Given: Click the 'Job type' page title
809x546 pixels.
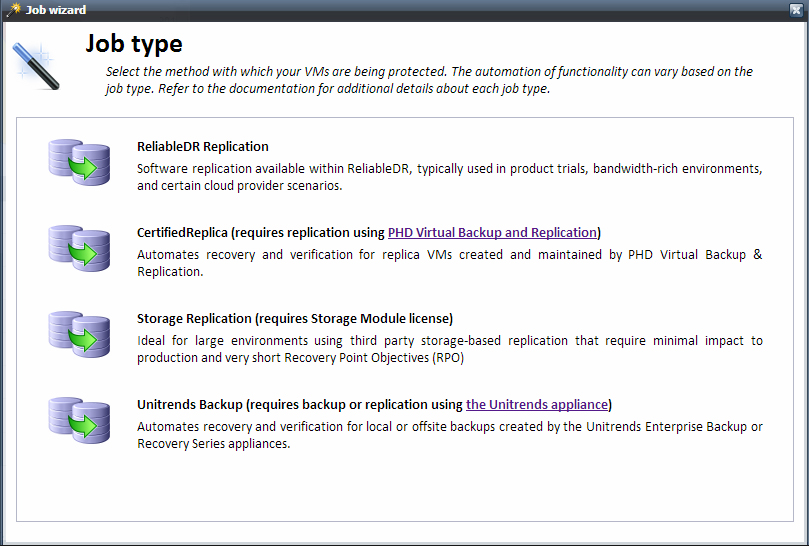Looking at the screenshot, I should click(134, 43).
